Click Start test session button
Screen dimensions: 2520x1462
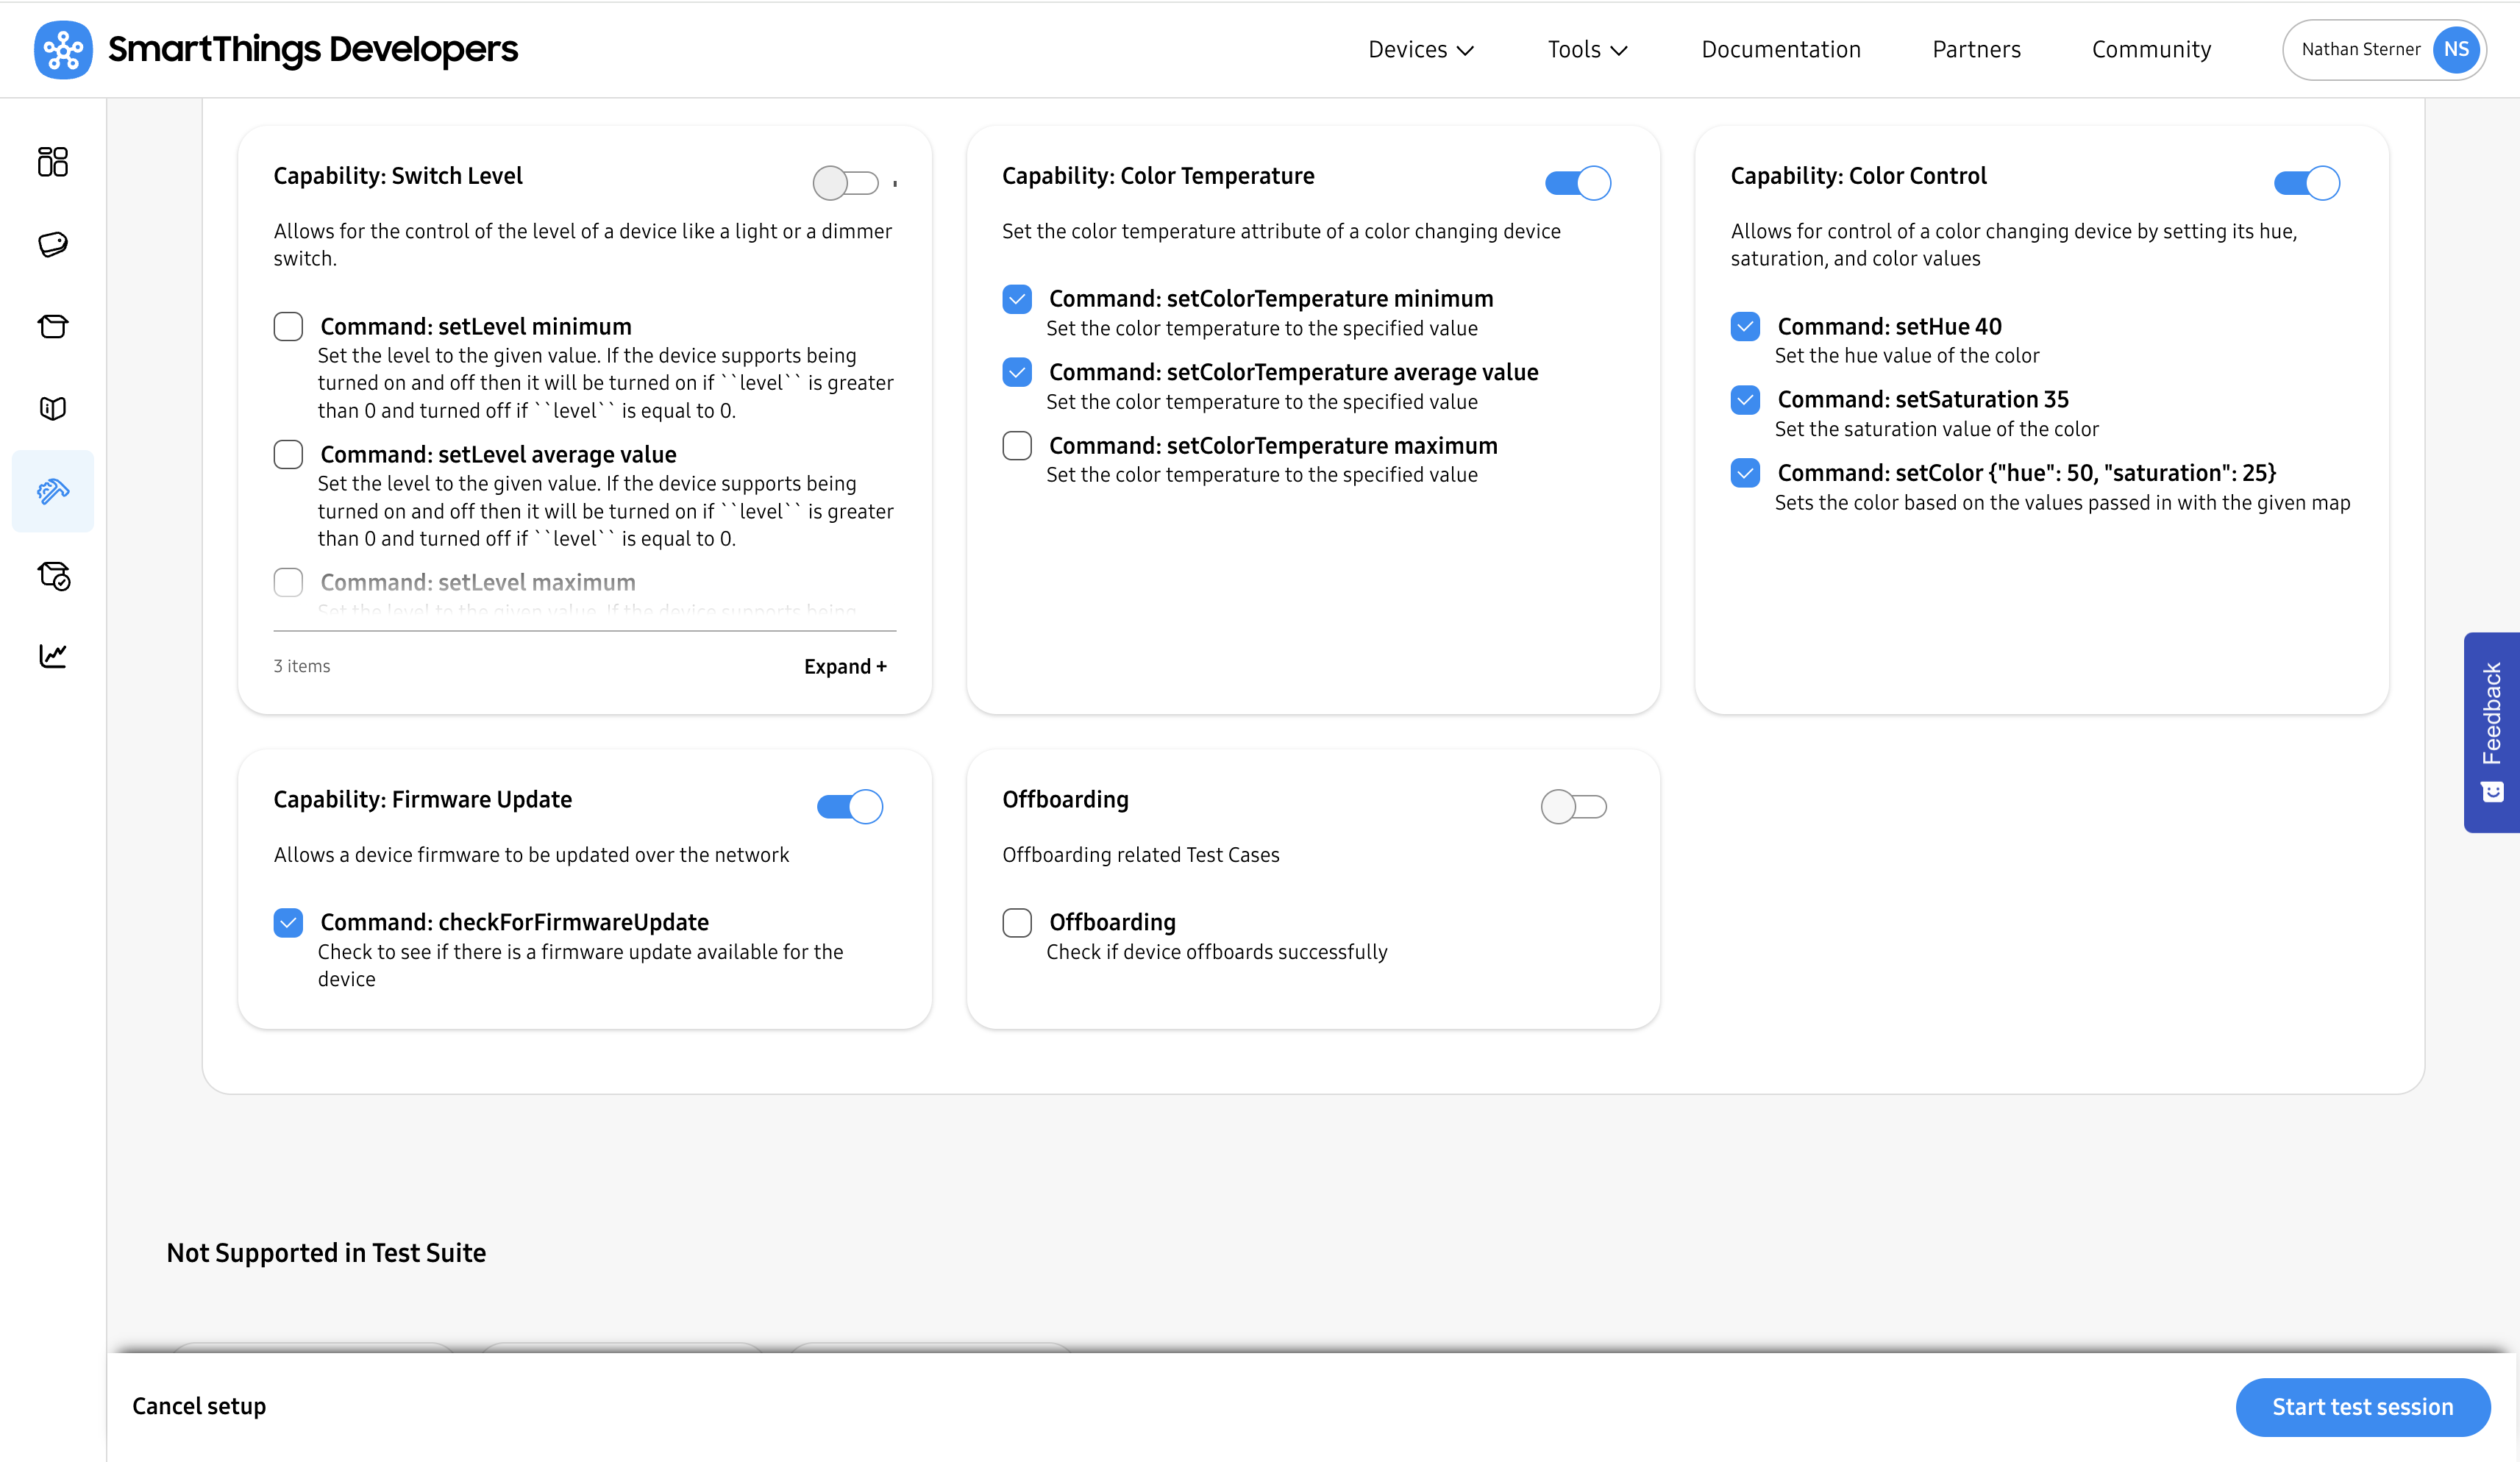click(2362, 1407)
